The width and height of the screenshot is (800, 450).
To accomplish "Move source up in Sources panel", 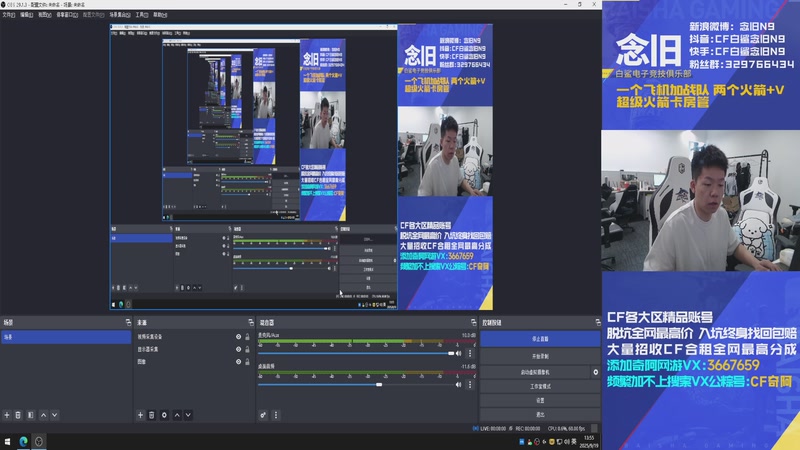I will 177,415.
